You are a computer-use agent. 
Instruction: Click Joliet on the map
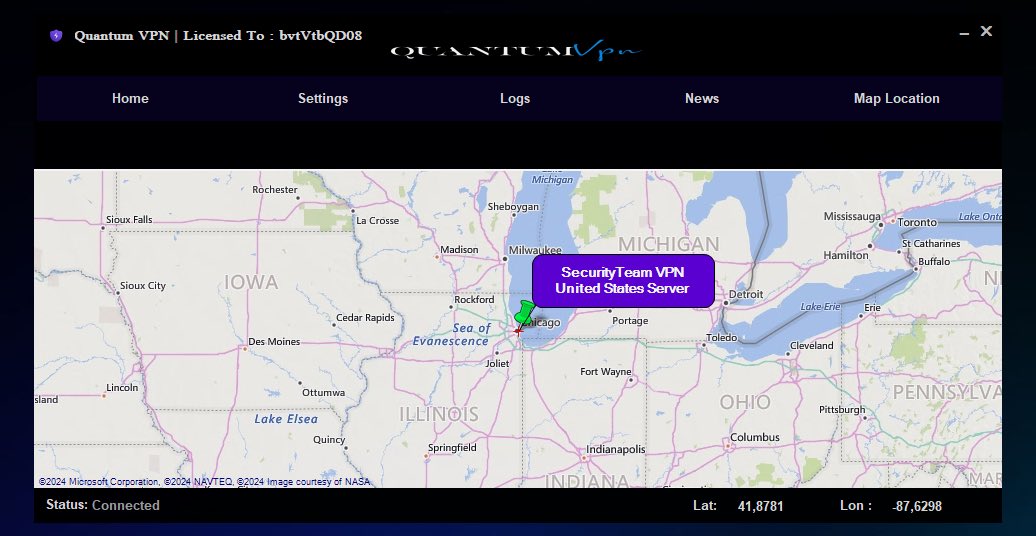tap(498, 364)
